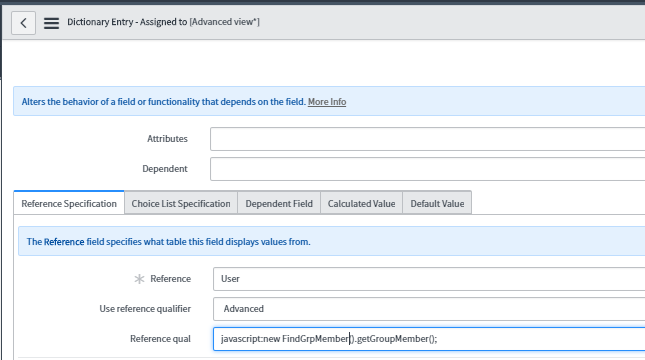Go back using the left chevron button
Screen dimensions: 645x360
[x=23, y=23]
